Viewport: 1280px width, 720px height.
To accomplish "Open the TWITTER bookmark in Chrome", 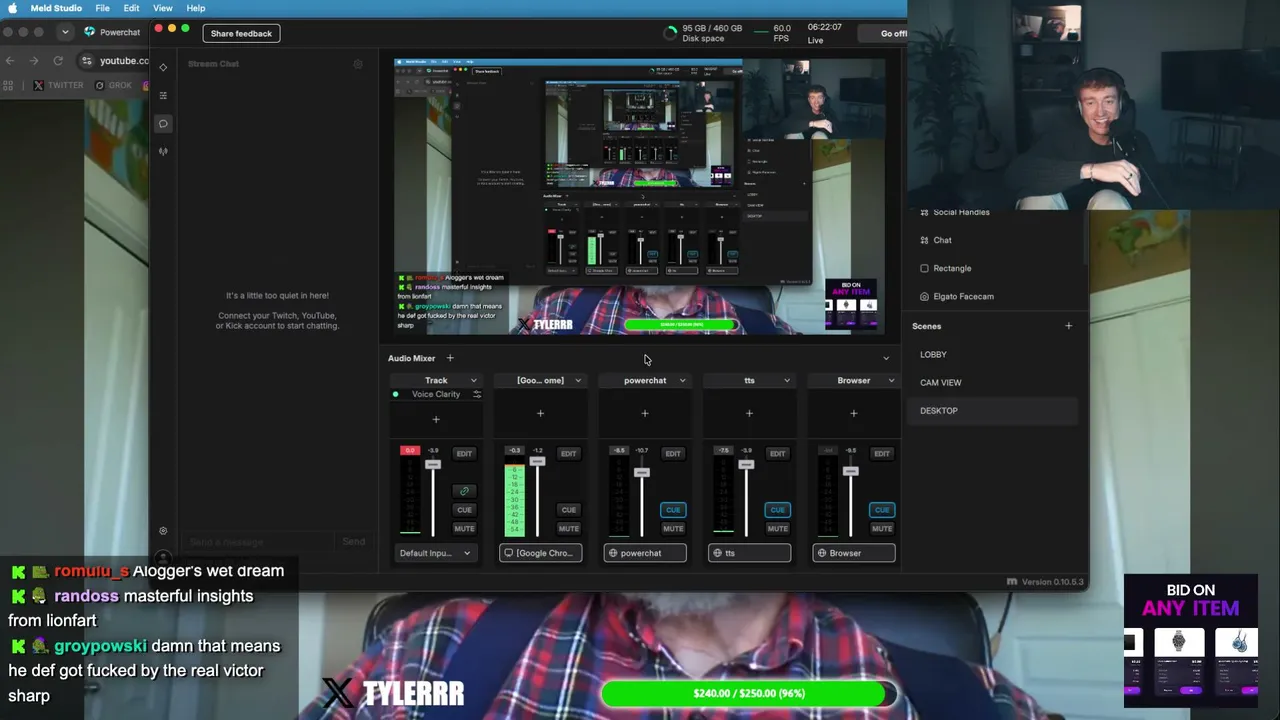I will click(59, 85).
